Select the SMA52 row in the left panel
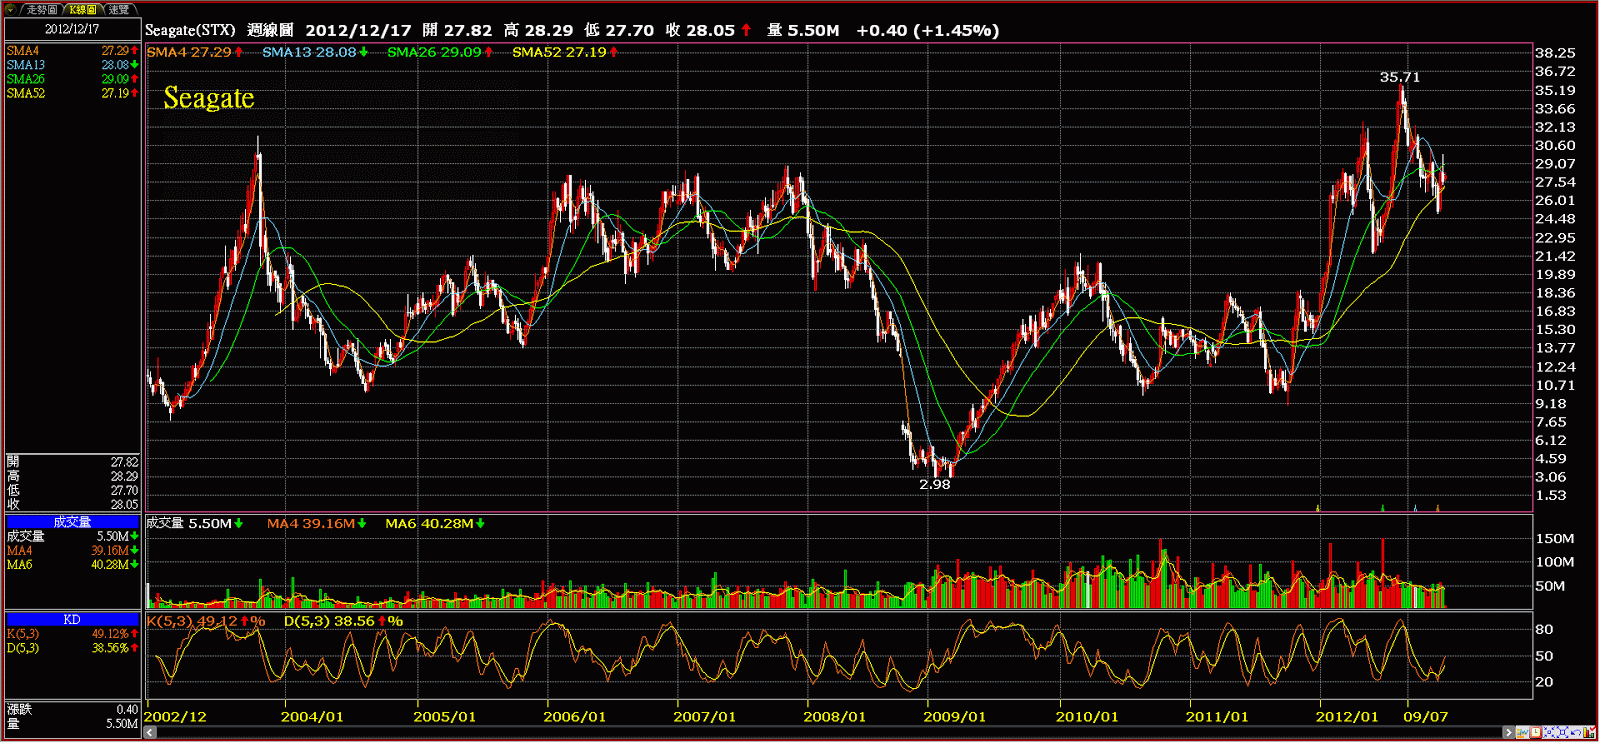Screen dimensions: 1600x743 [72, 93]
